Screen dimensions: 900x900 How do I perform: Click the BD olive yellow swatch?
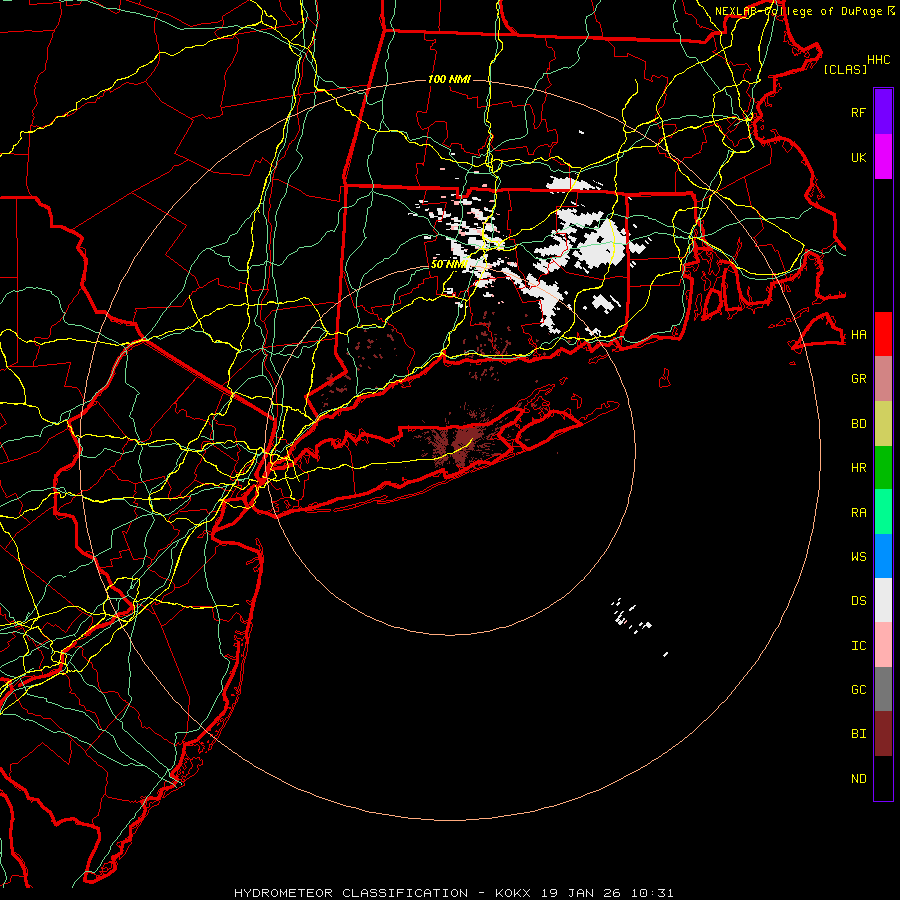883,424
